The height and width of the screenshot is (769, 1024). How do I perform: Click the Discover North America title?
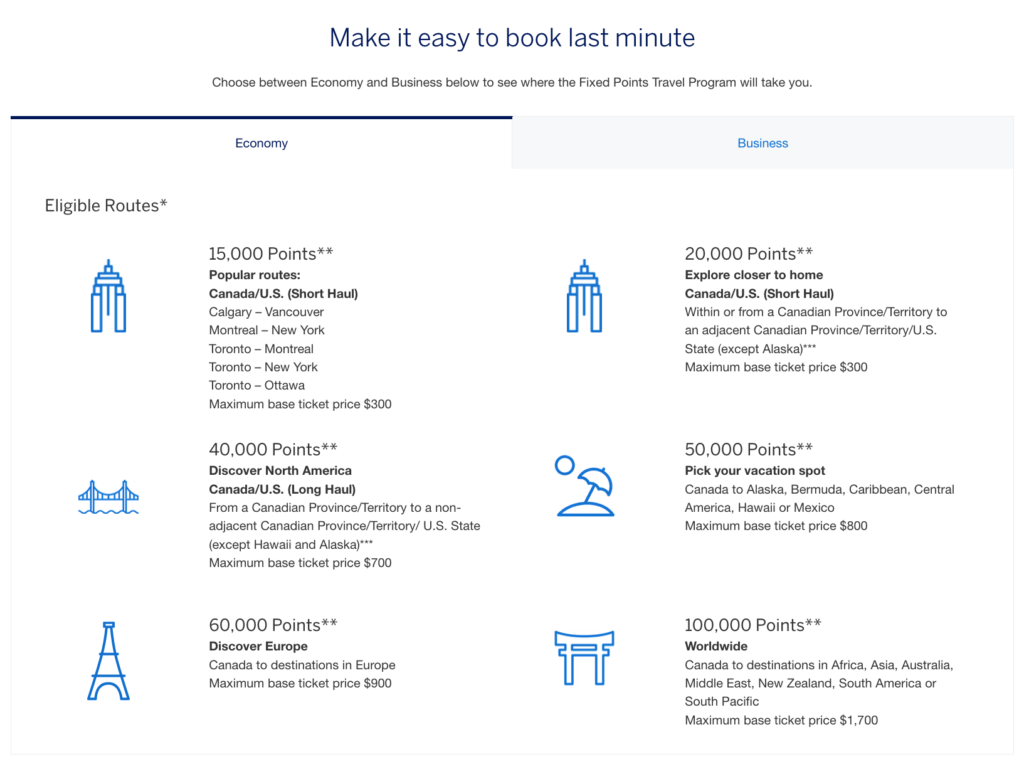[x=280, y=471]
